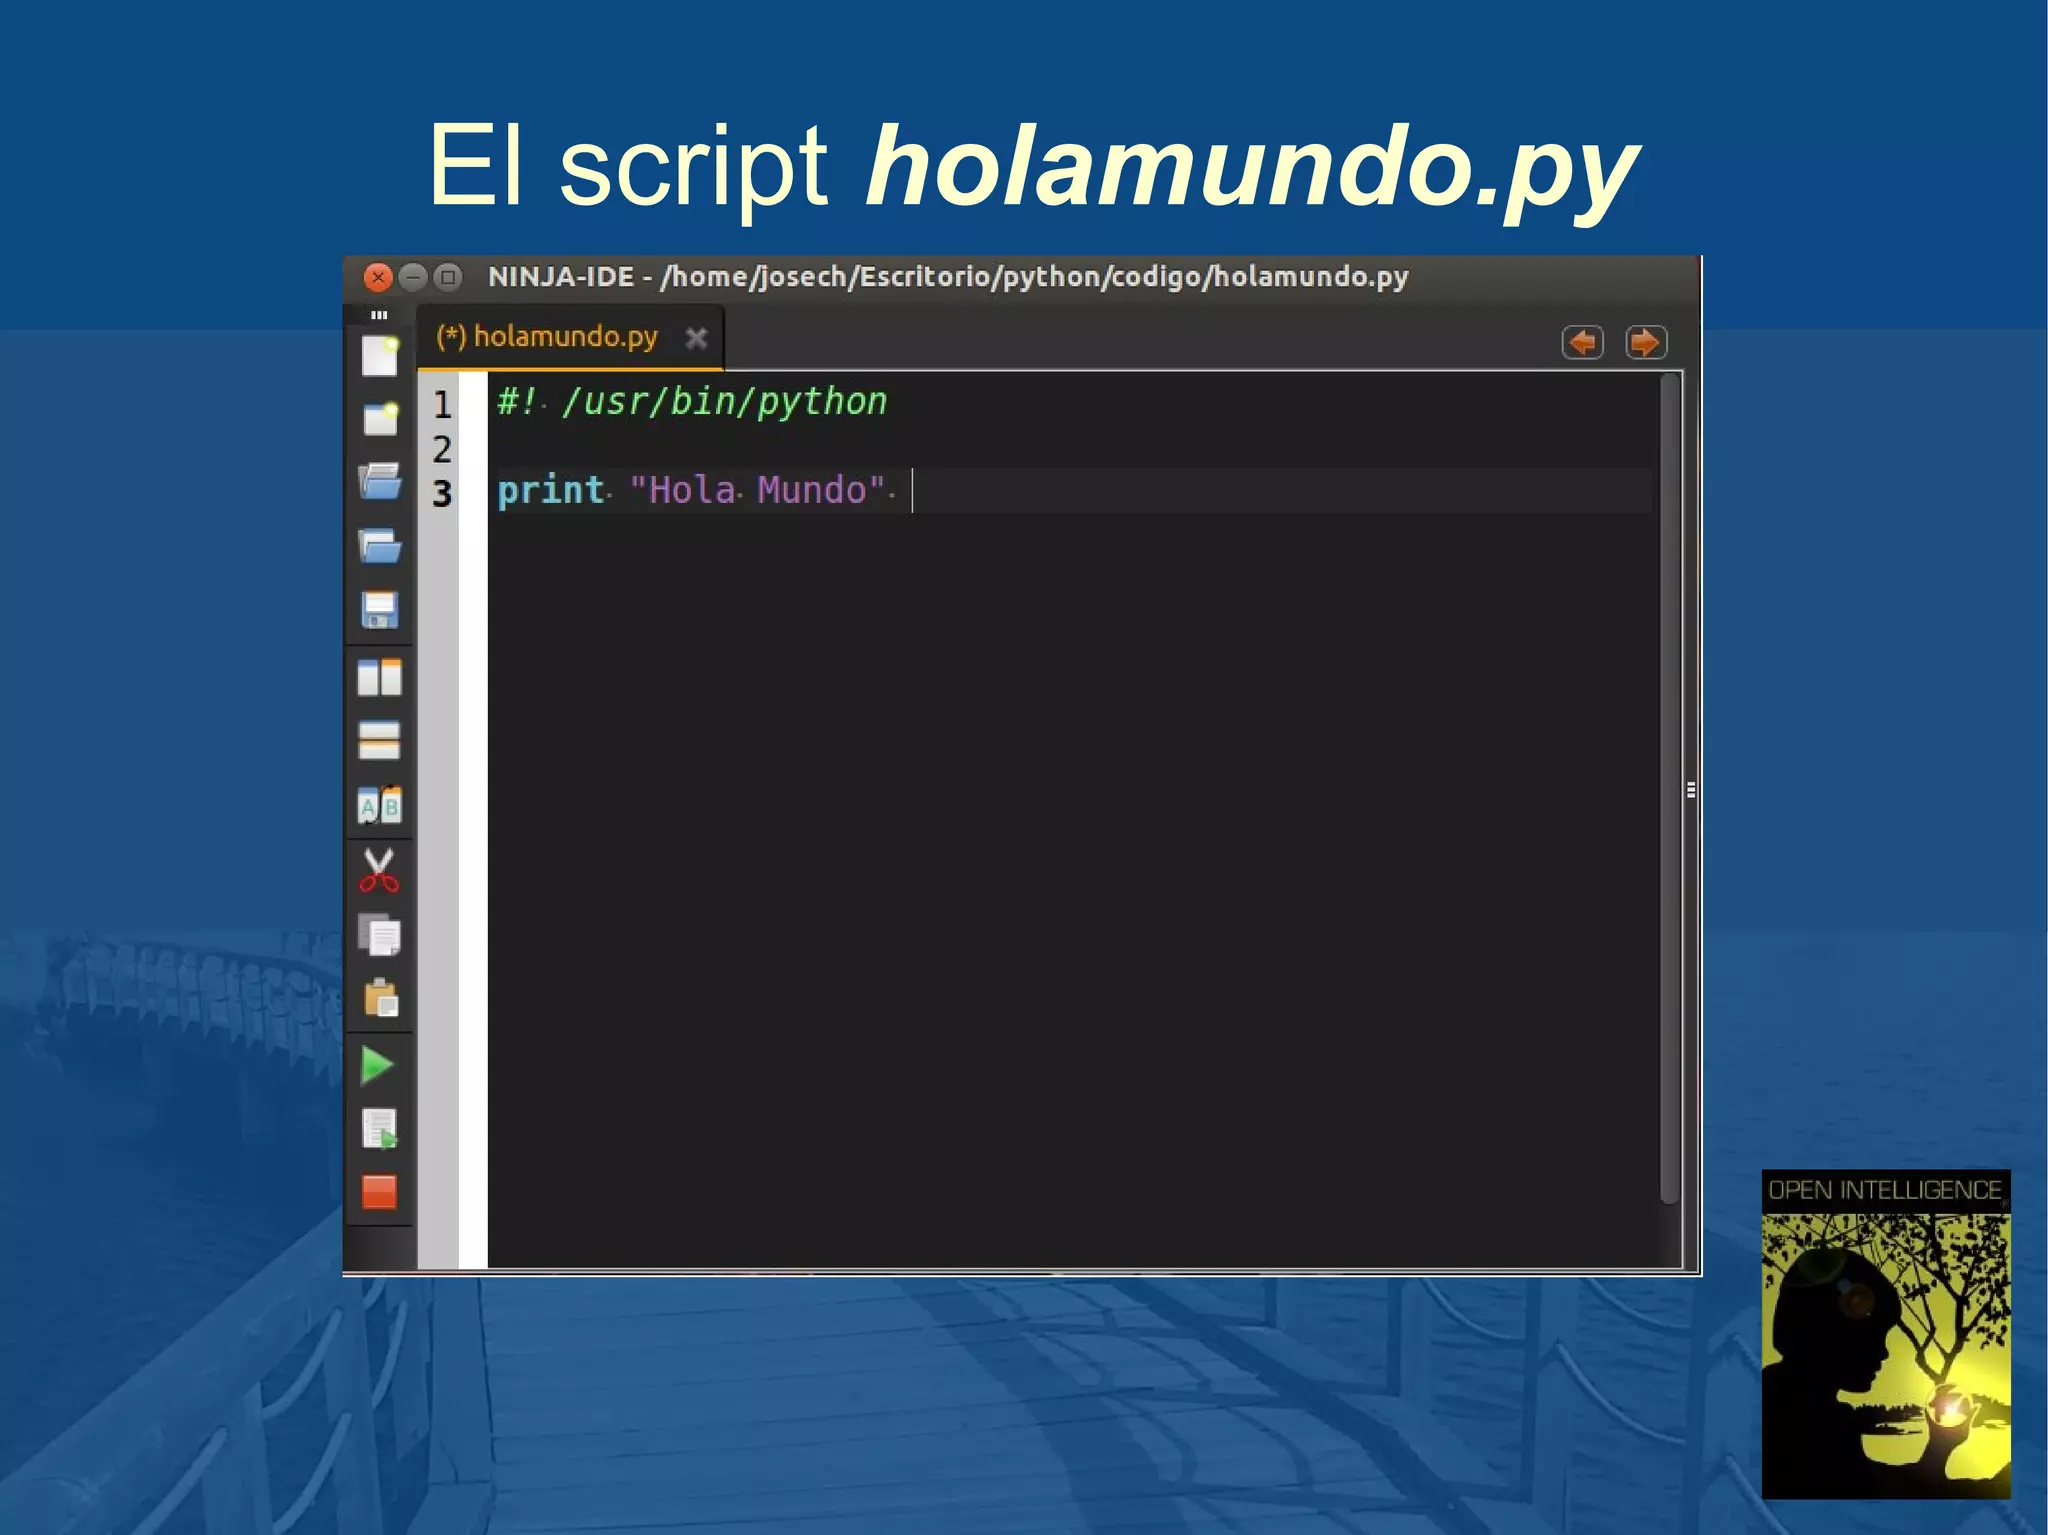Create a new file with the toolbar icon

380,356
